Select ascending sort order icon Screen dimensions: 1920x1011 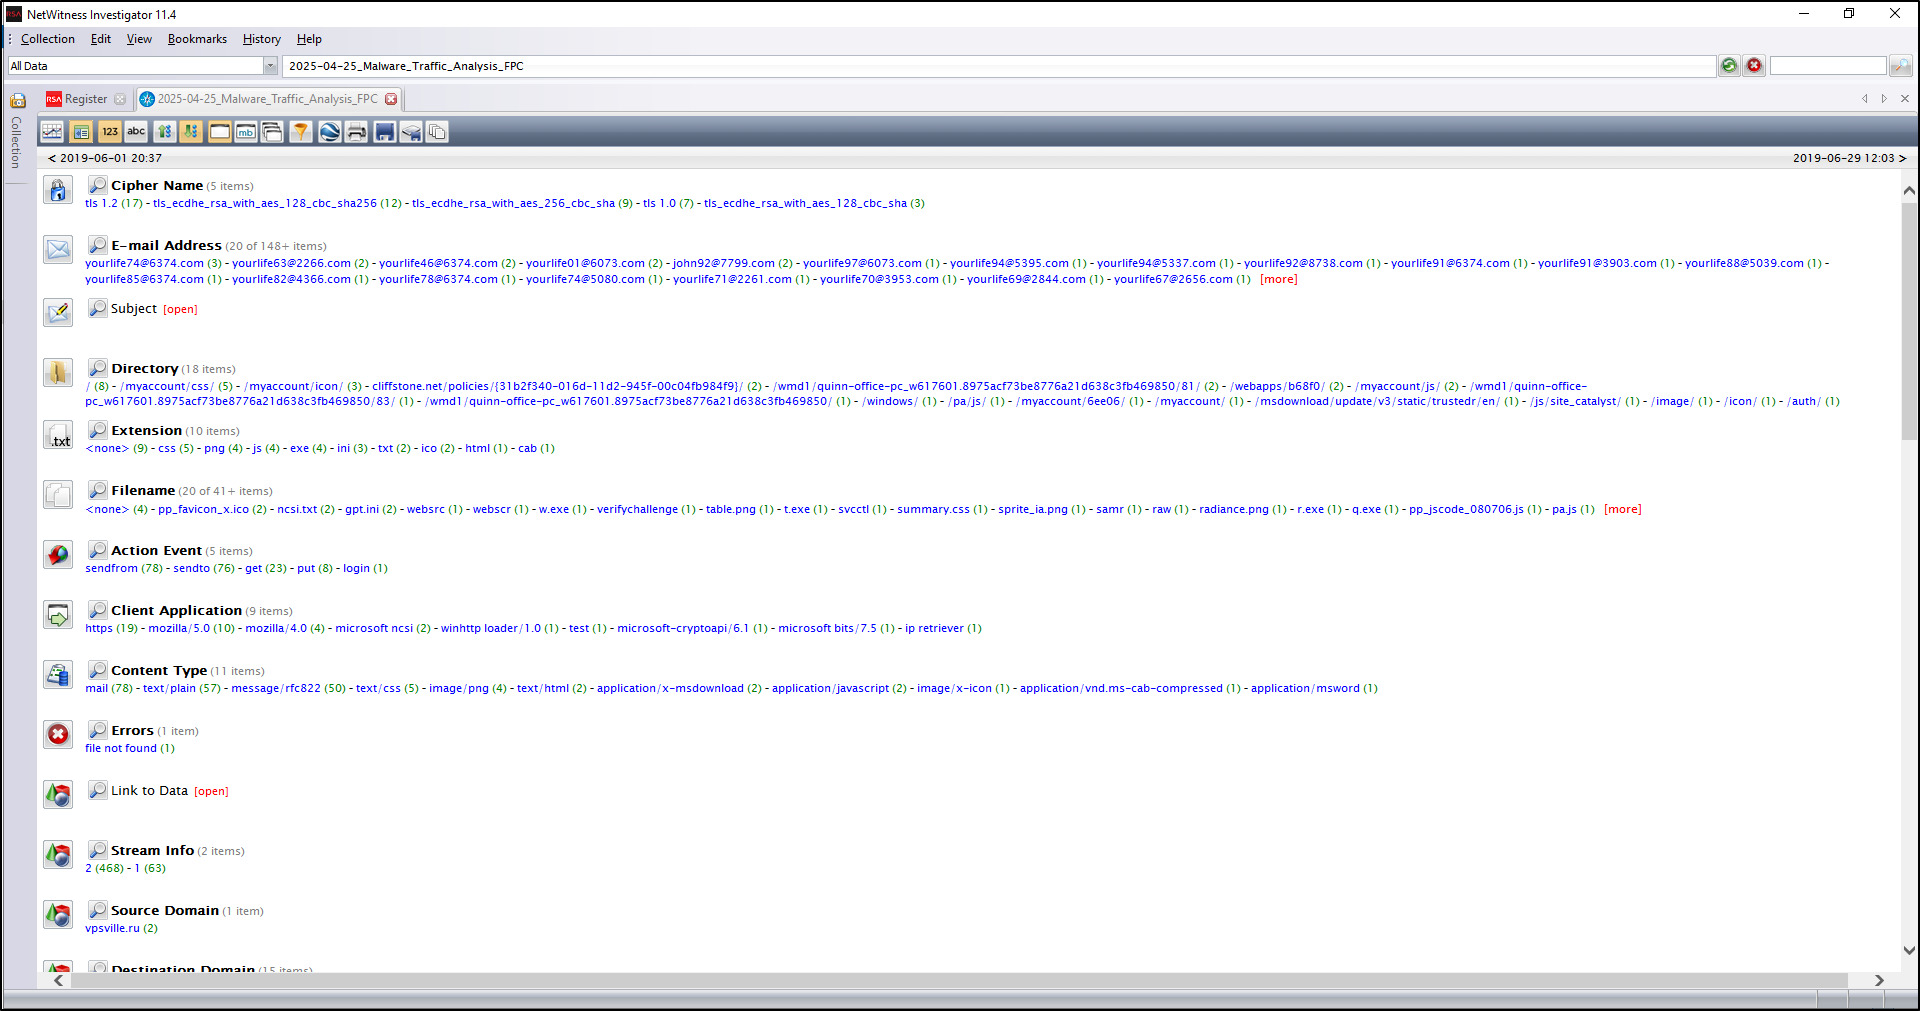tap(164, 132)
